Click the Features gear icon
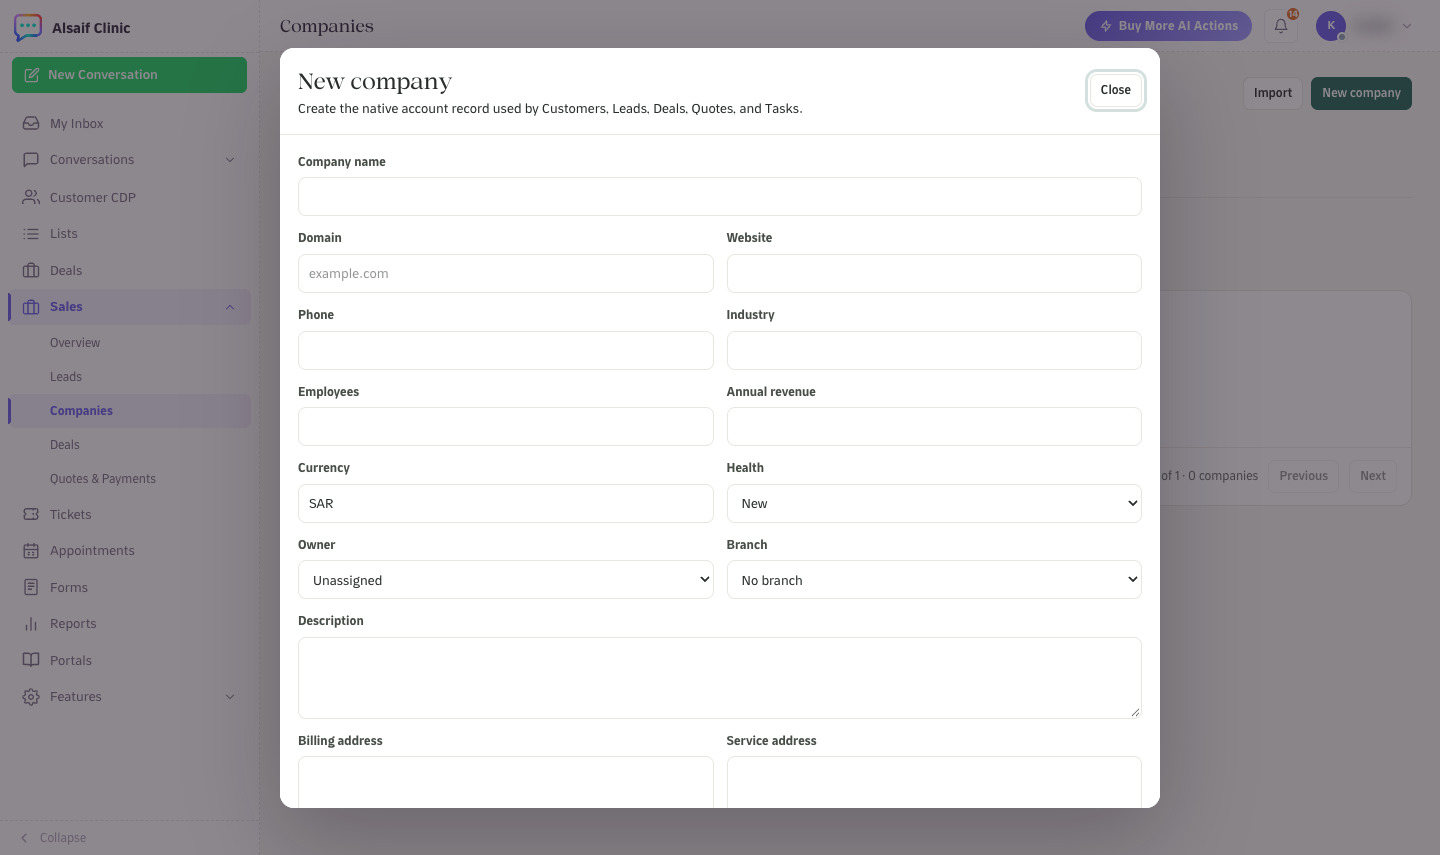 pos(31,697)
